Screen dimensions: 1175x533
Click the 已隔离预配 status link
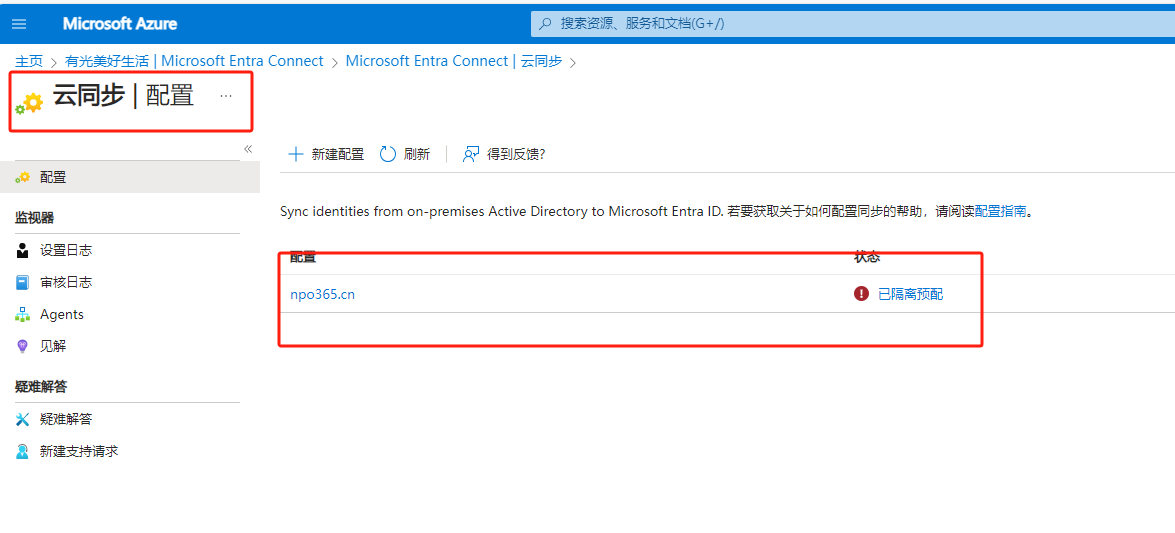click(910, 295)
